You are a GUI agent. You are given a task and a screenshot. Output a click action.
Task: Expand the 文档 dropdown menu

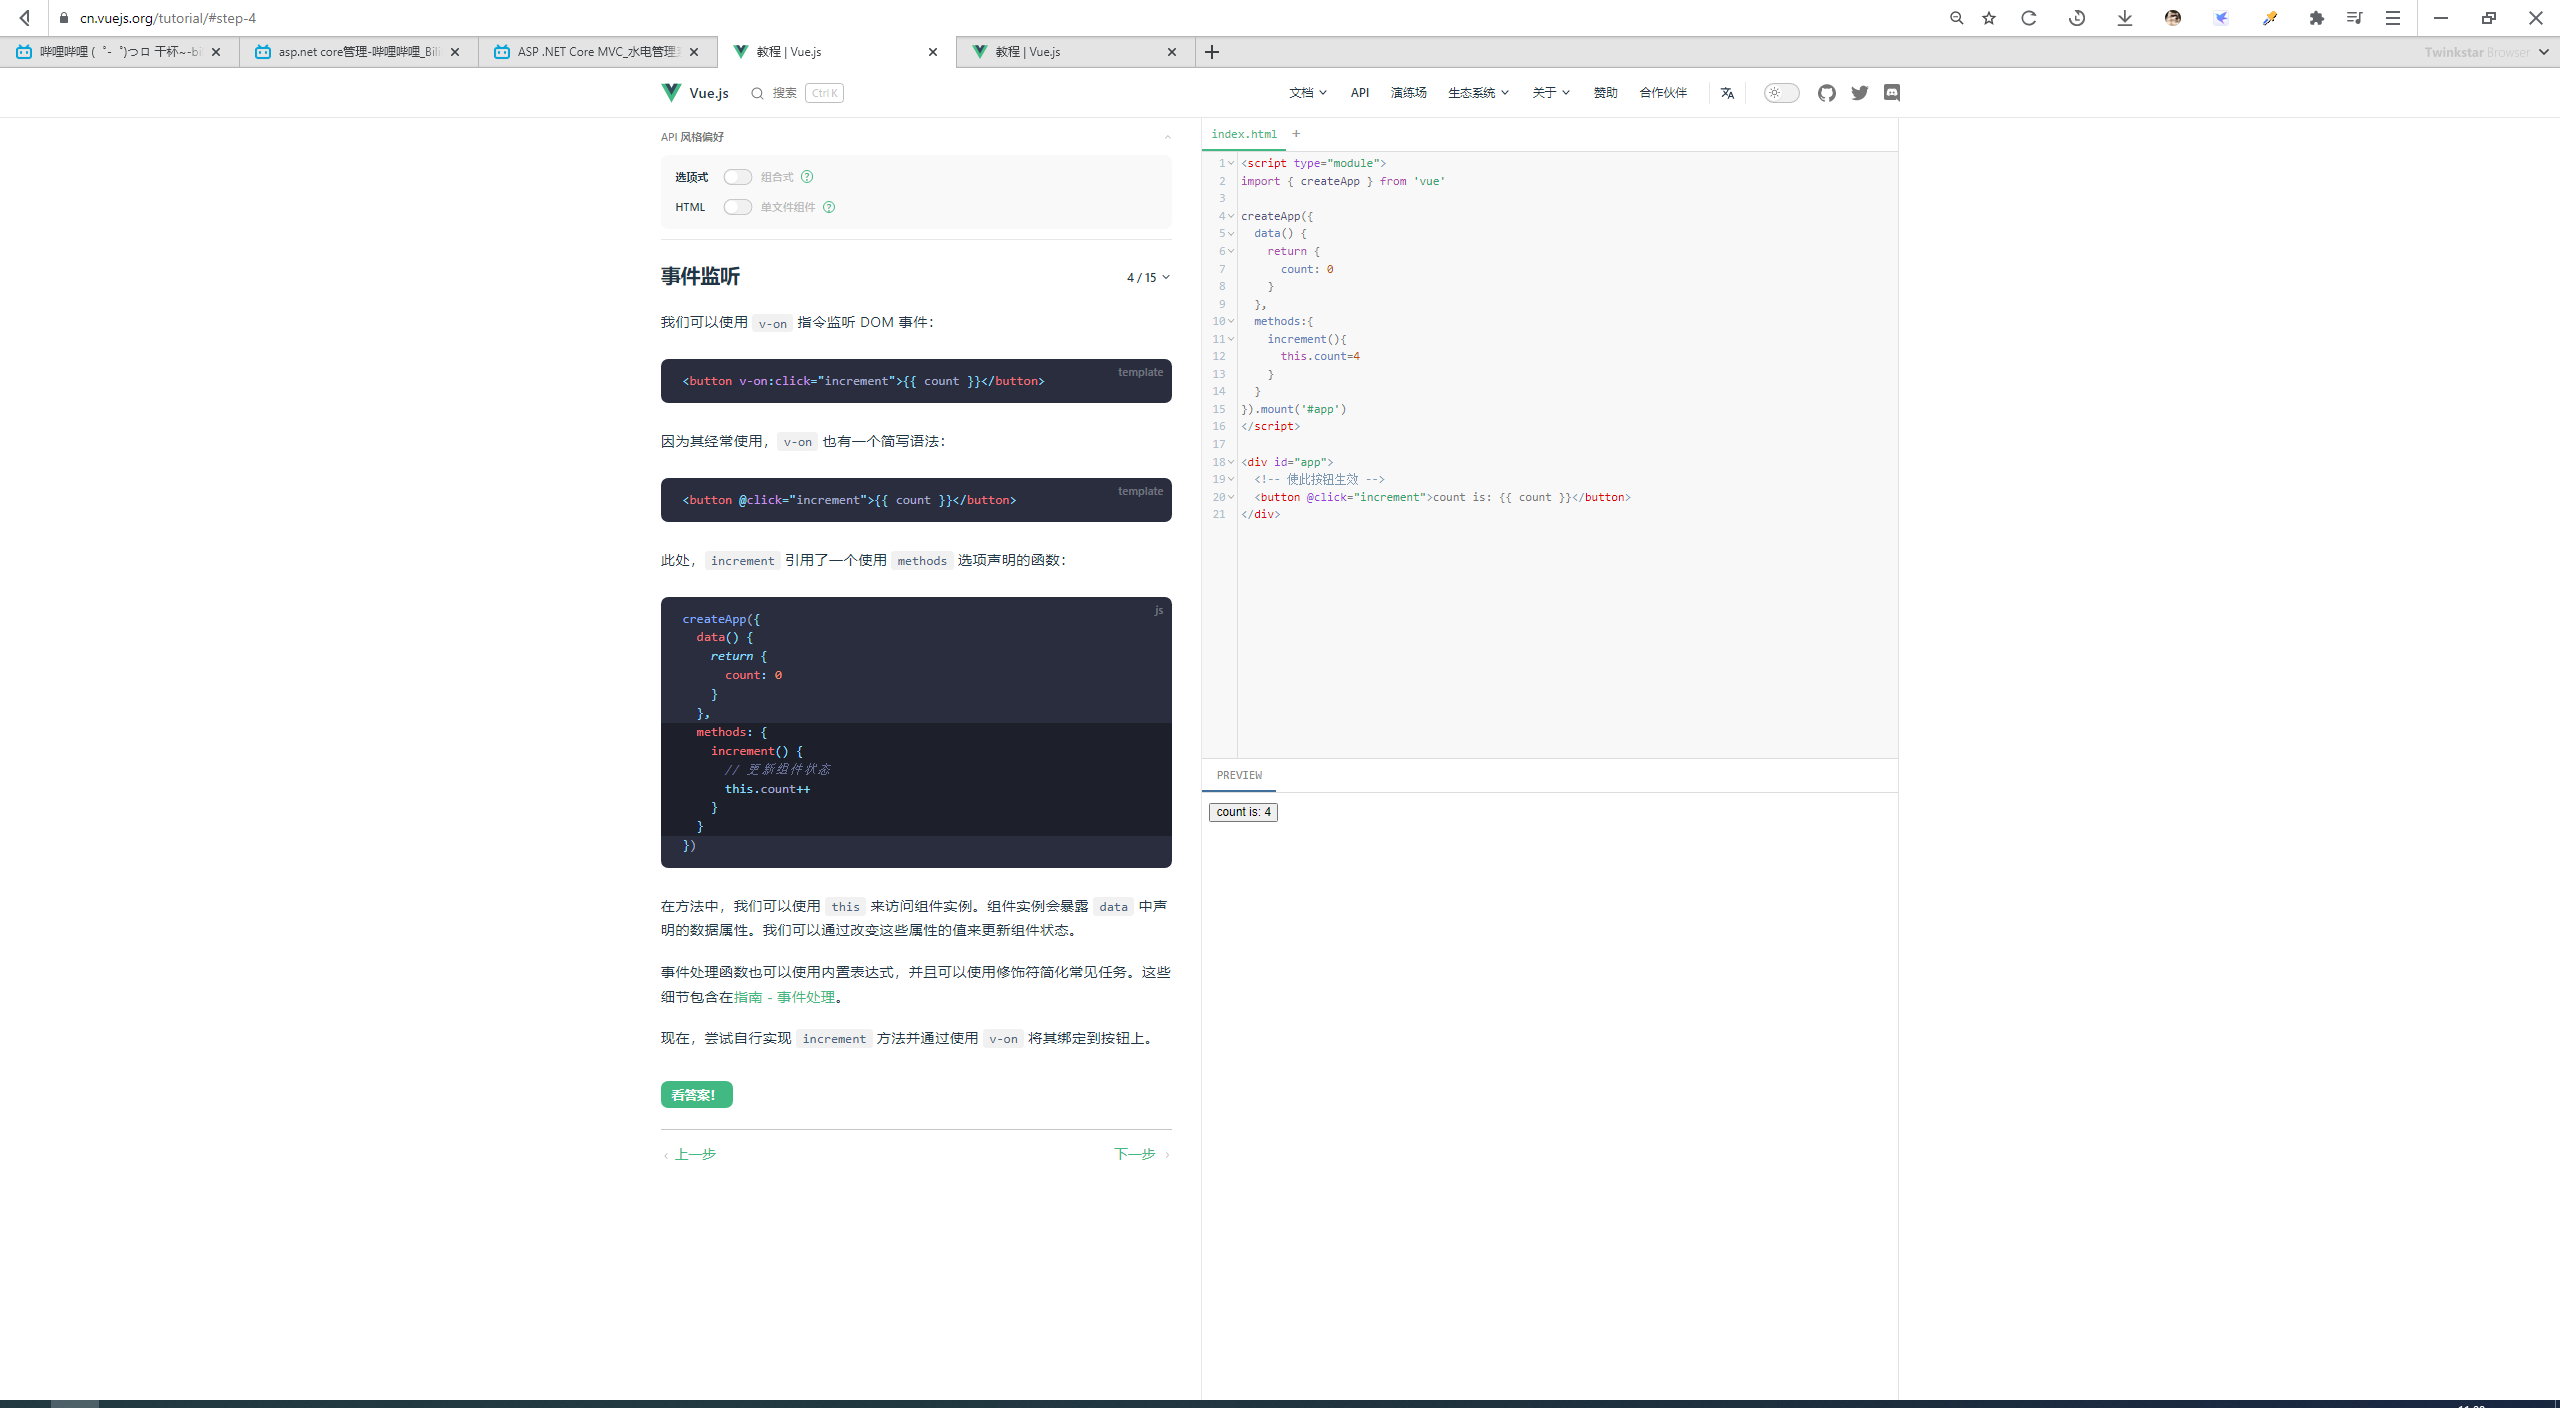(1308, 93)
